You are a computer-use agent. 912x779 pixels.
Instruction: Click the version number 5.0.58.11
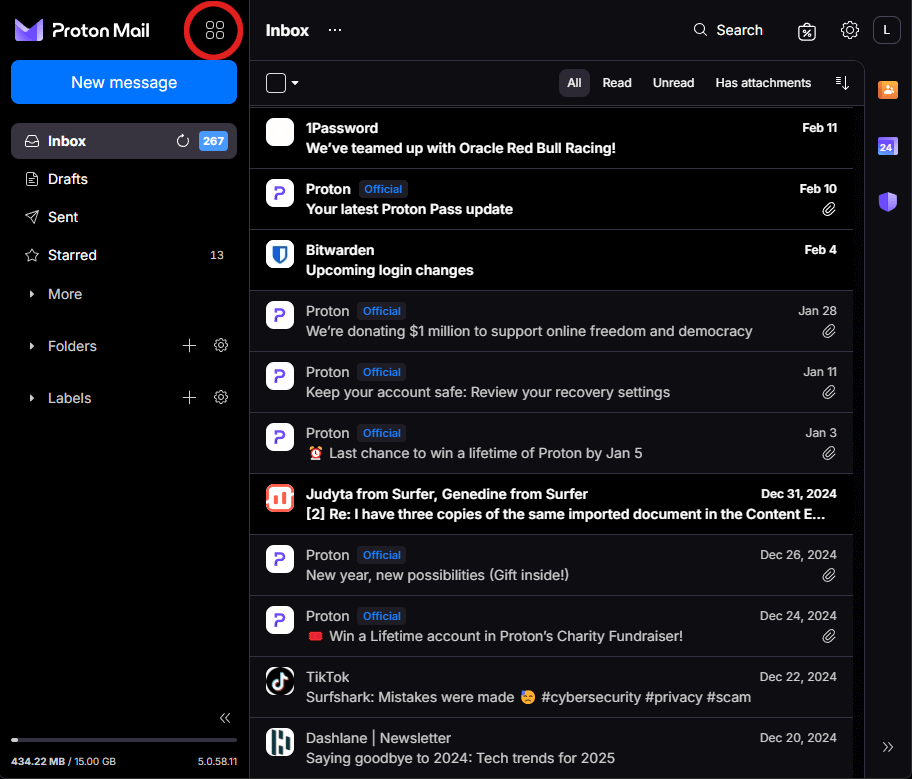pos(217,761)
